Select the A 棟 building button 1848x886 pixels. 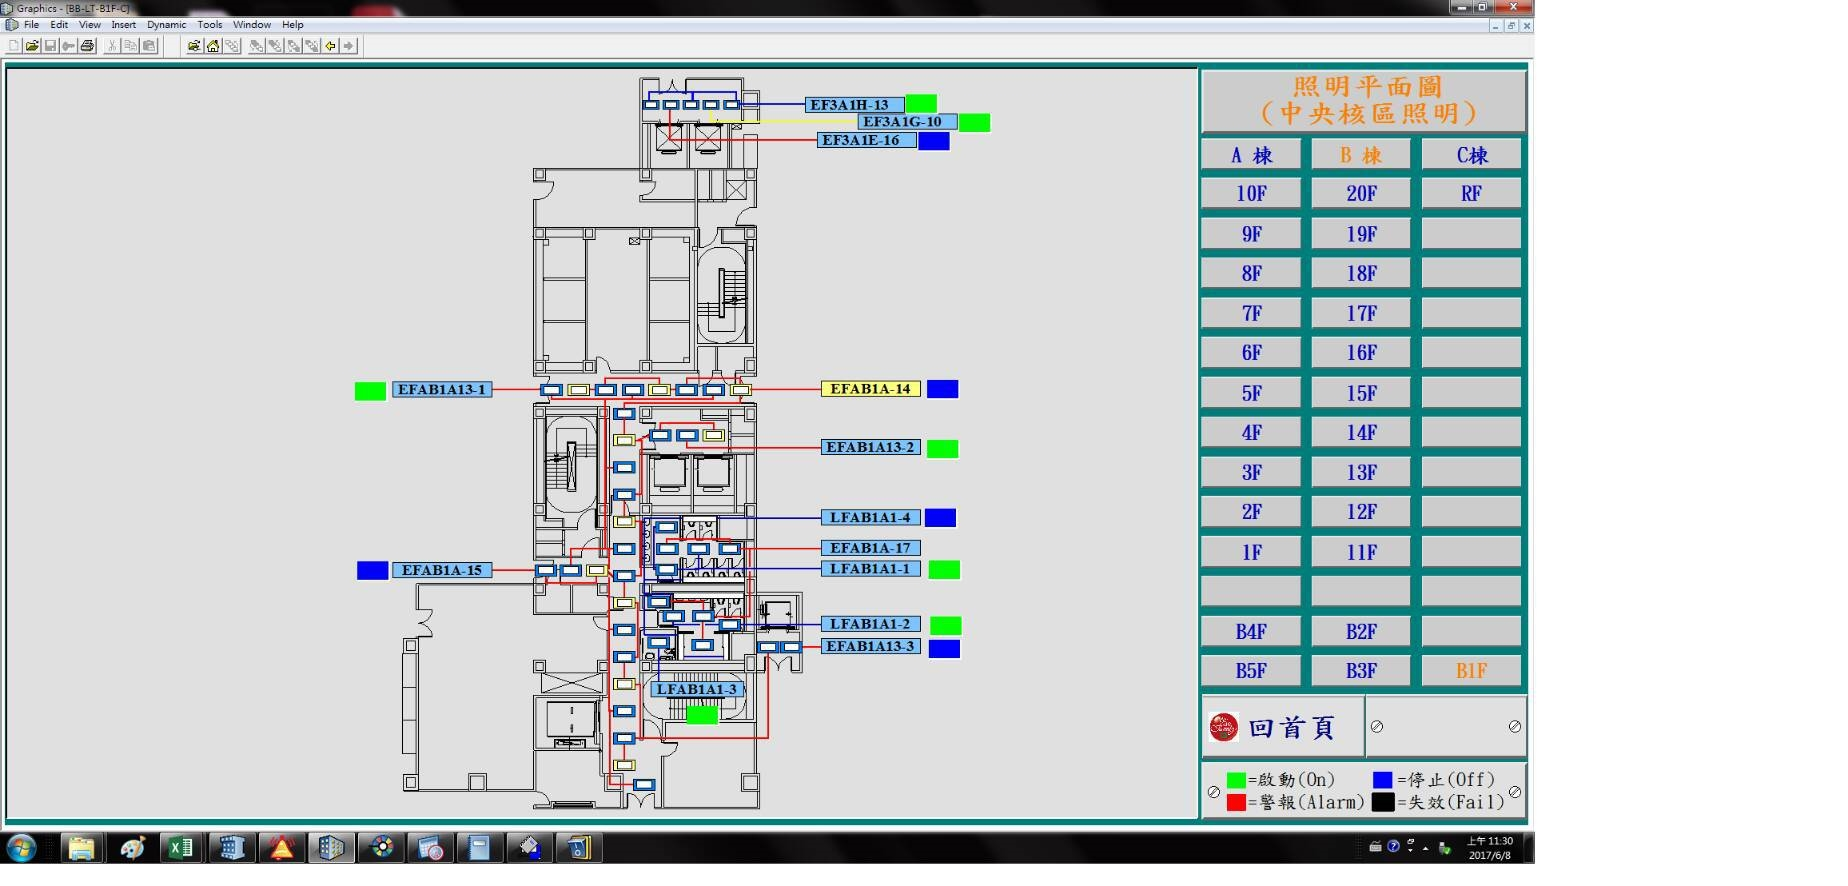(1251, 155)
